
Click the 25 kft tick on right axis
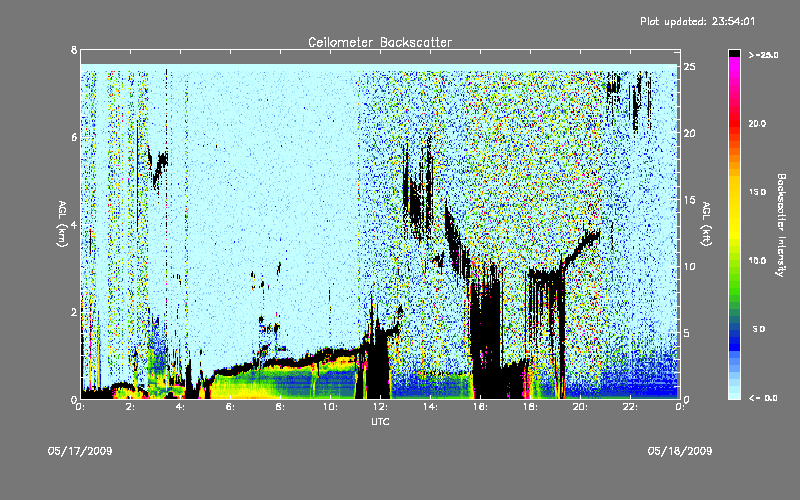click(690, 66)
